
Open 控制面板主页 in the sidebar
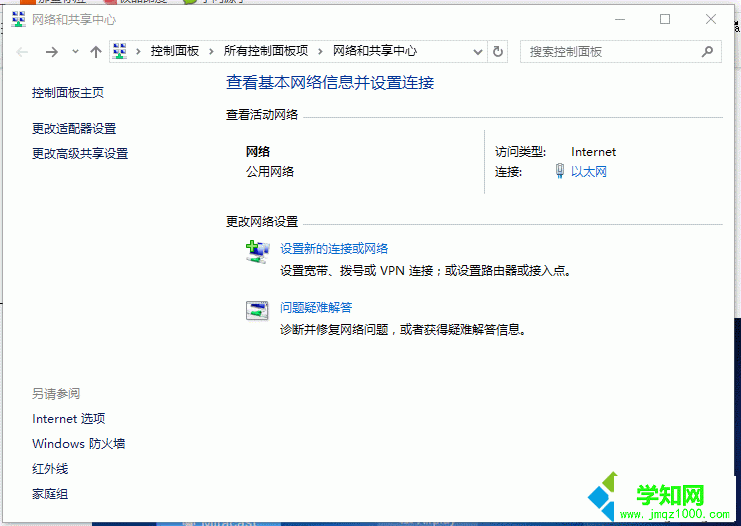tap(68, 93)
